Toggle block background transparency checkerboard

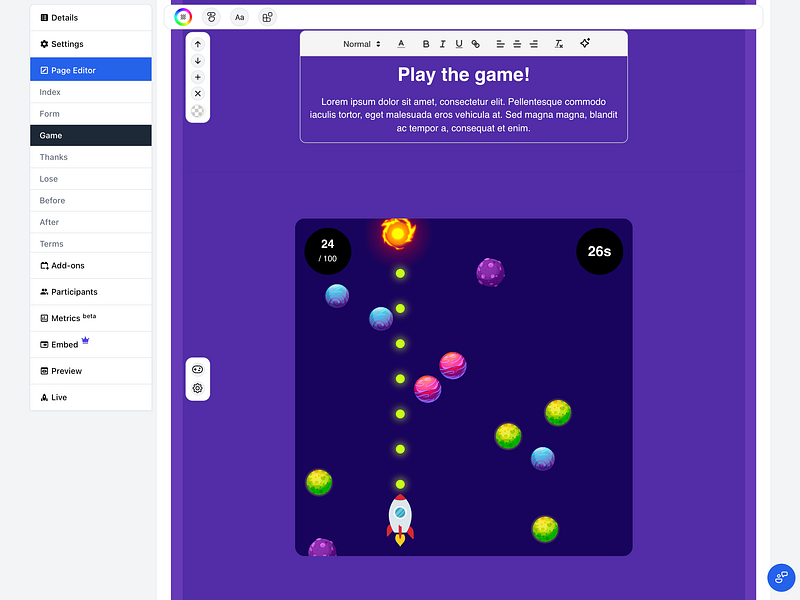click(198, 111)
